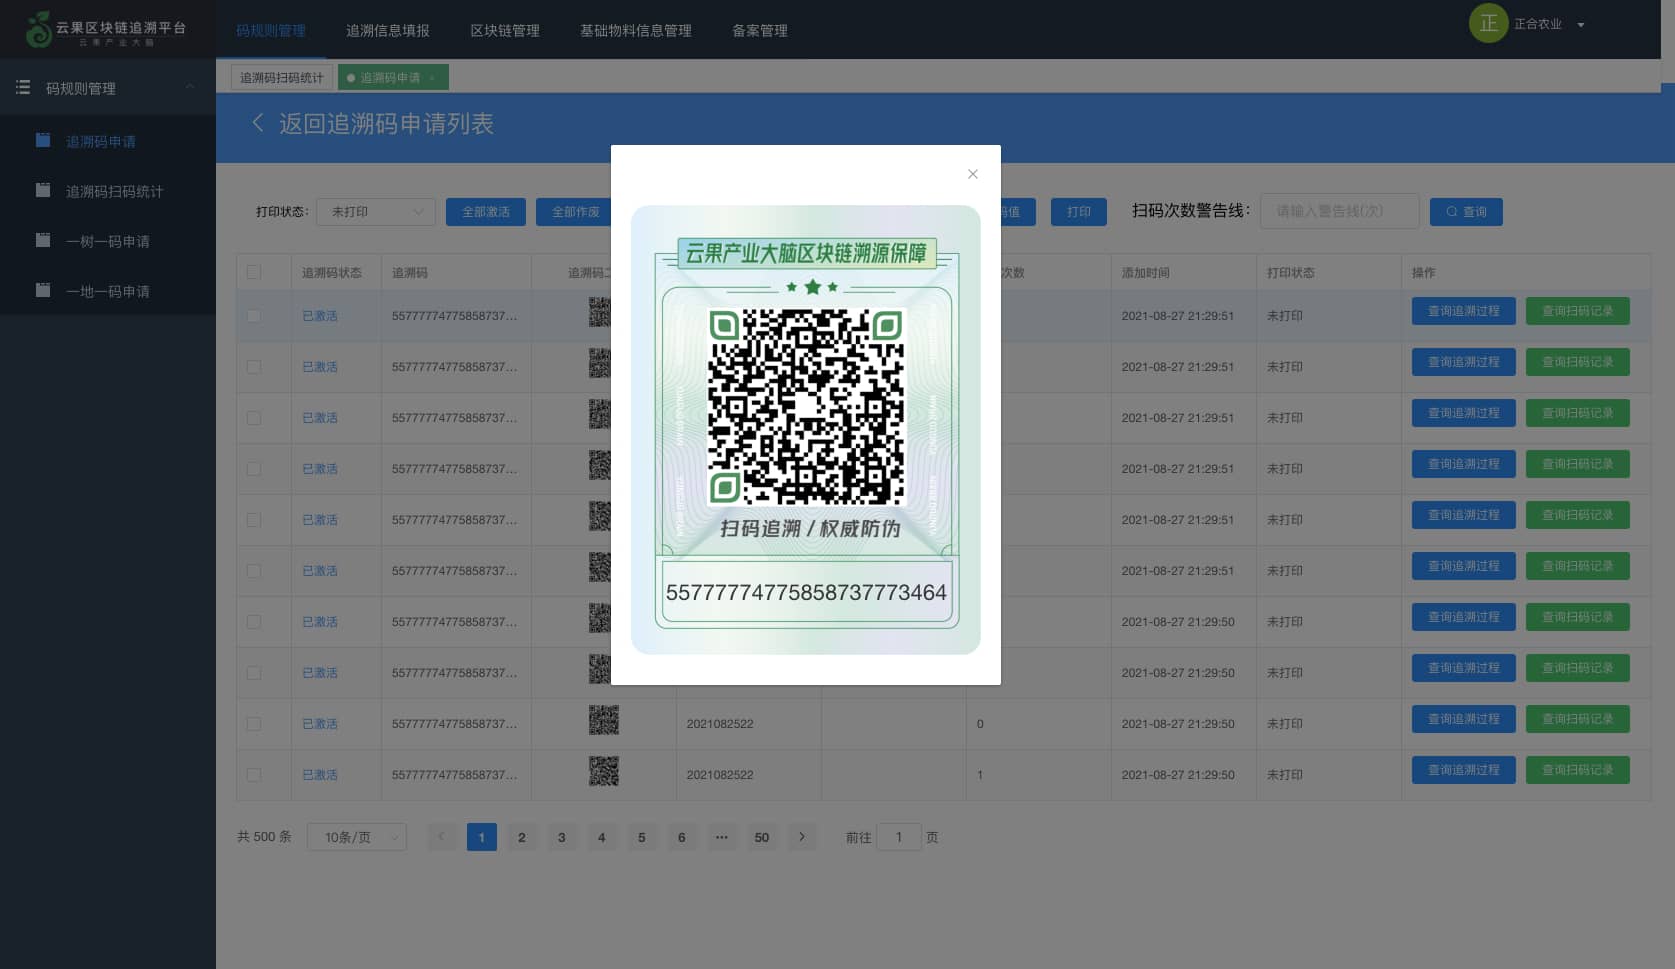Open 追溯码扫码统计 in the sidebar
This screenshot has height=969, width=1675.
114,191
